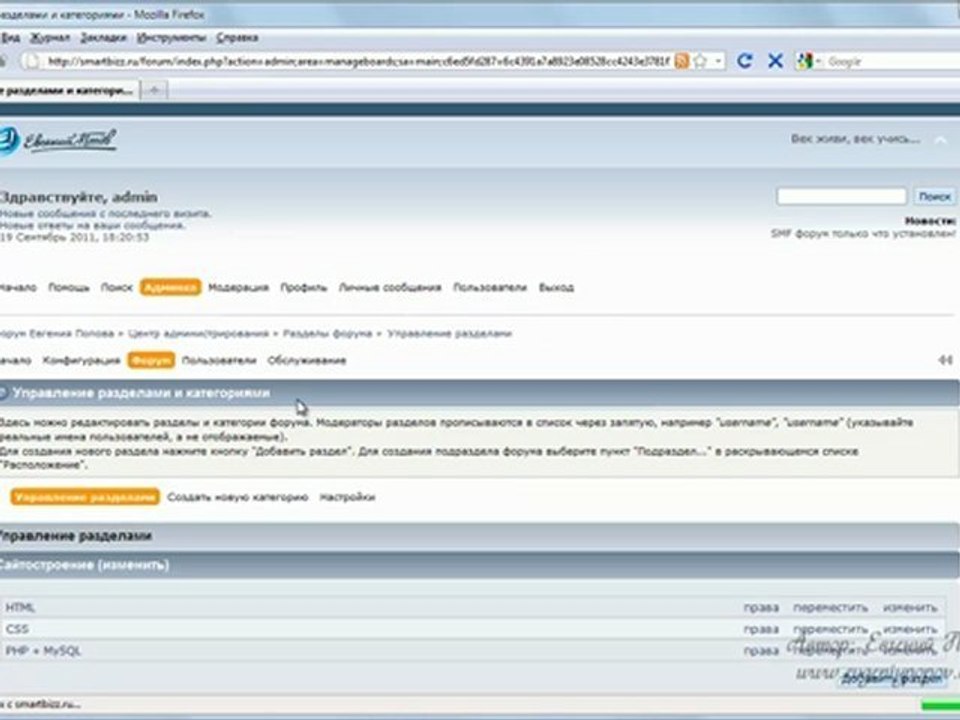Open a new tab with plus button
The height and width of the screenshot is (720, 960).
(154, 91)
